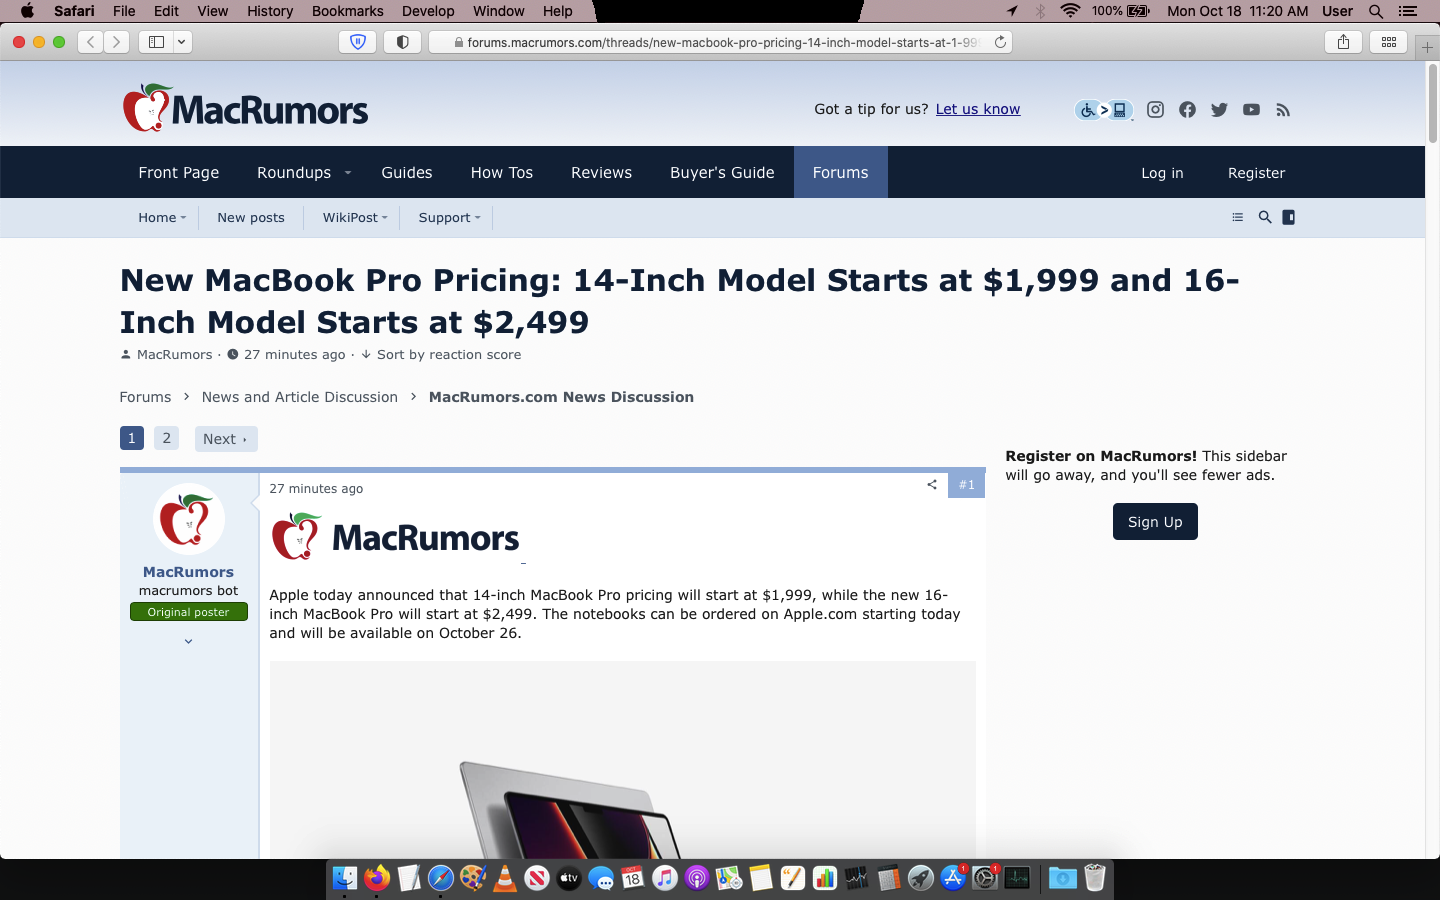Open Safari's Bookmarks menu

[x=347, y=11]
